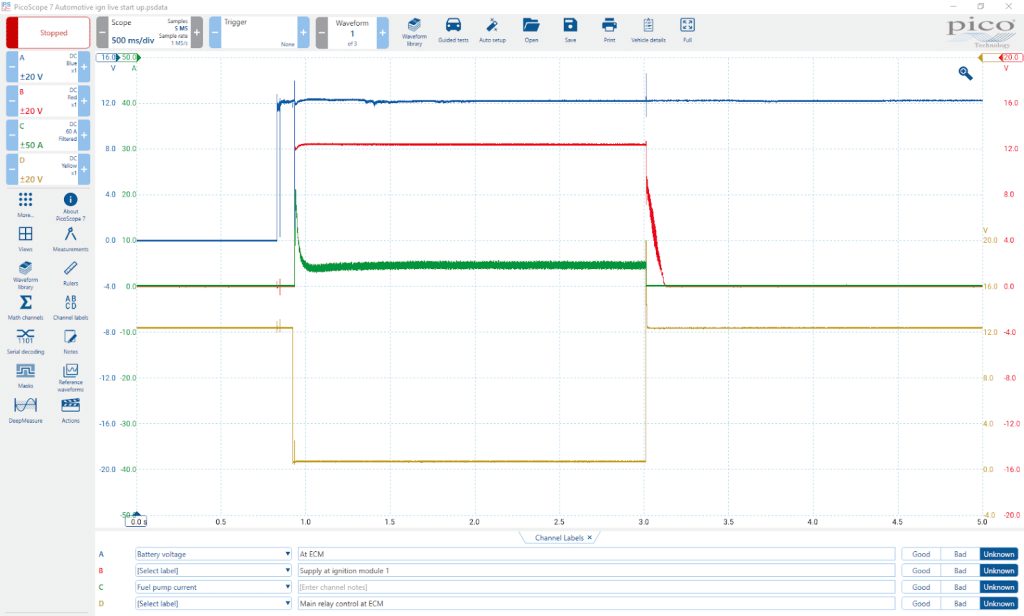Open Serial decoding tool
The width and height of the screenshot is (1024, 616).
25,342
